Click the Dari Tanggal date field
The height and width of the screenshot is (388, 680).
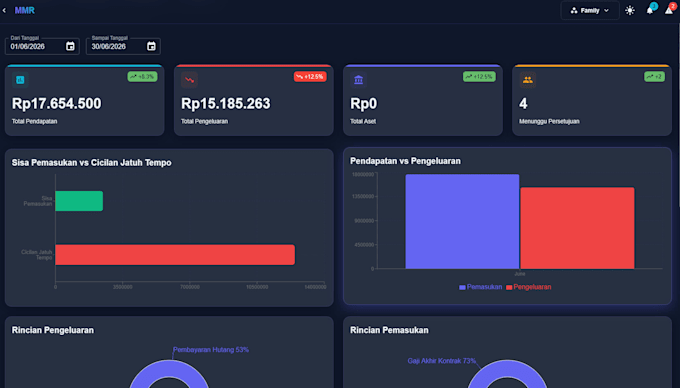tap(42, 46)
